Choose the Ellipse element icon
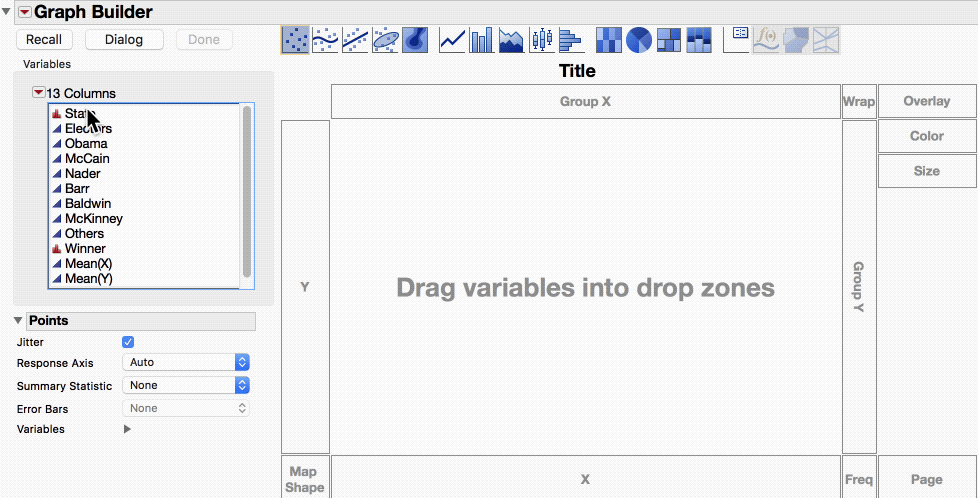The height and width of the screenshot is (498, 978). click(x=385, y=40)
